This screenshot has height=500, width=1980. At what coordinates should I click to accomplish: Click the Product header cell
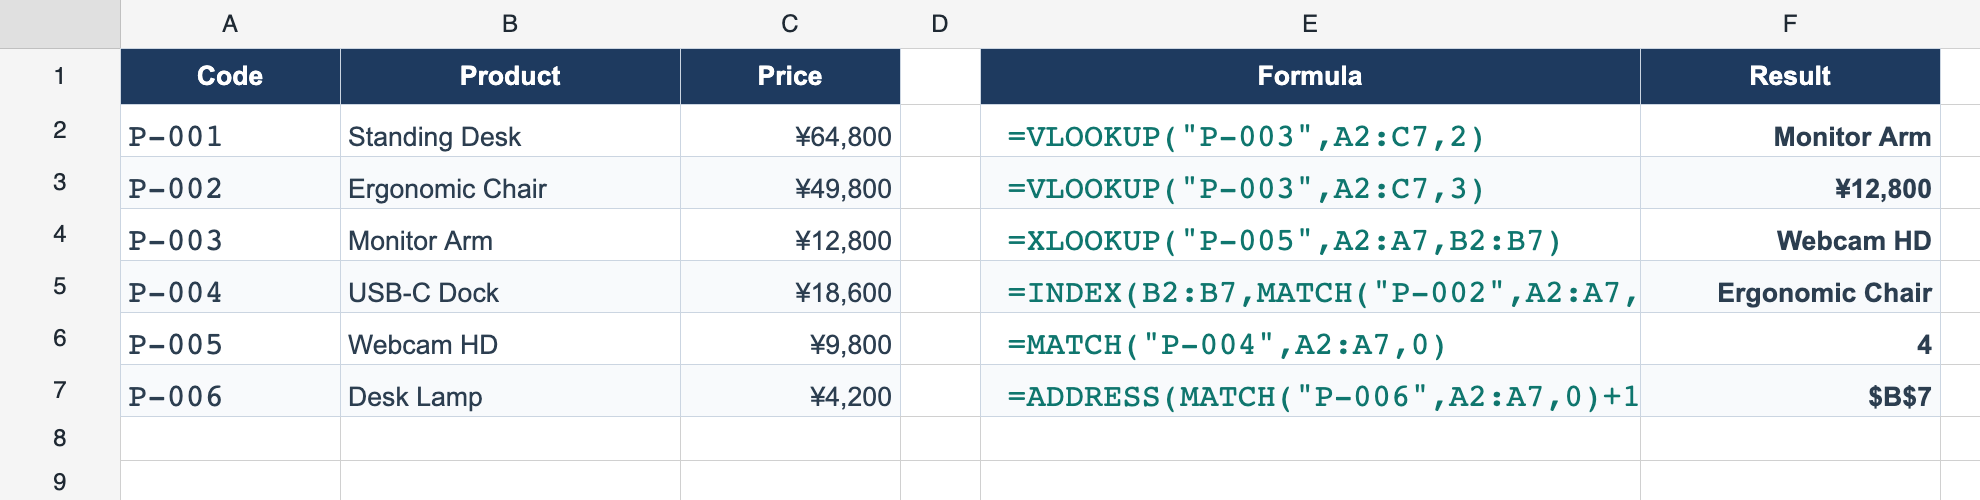coord(510,77)
